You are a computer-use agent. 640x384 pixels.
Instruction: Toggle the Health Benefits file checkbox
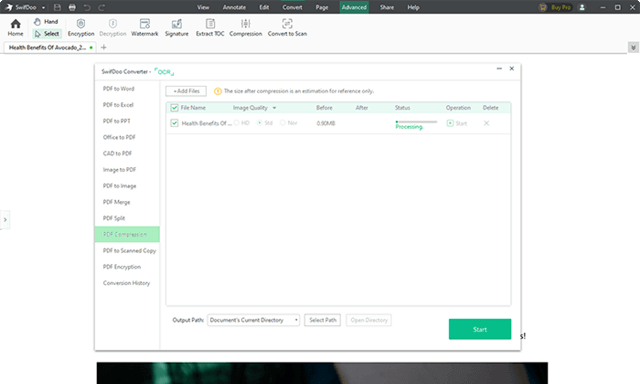click(174, 123)
